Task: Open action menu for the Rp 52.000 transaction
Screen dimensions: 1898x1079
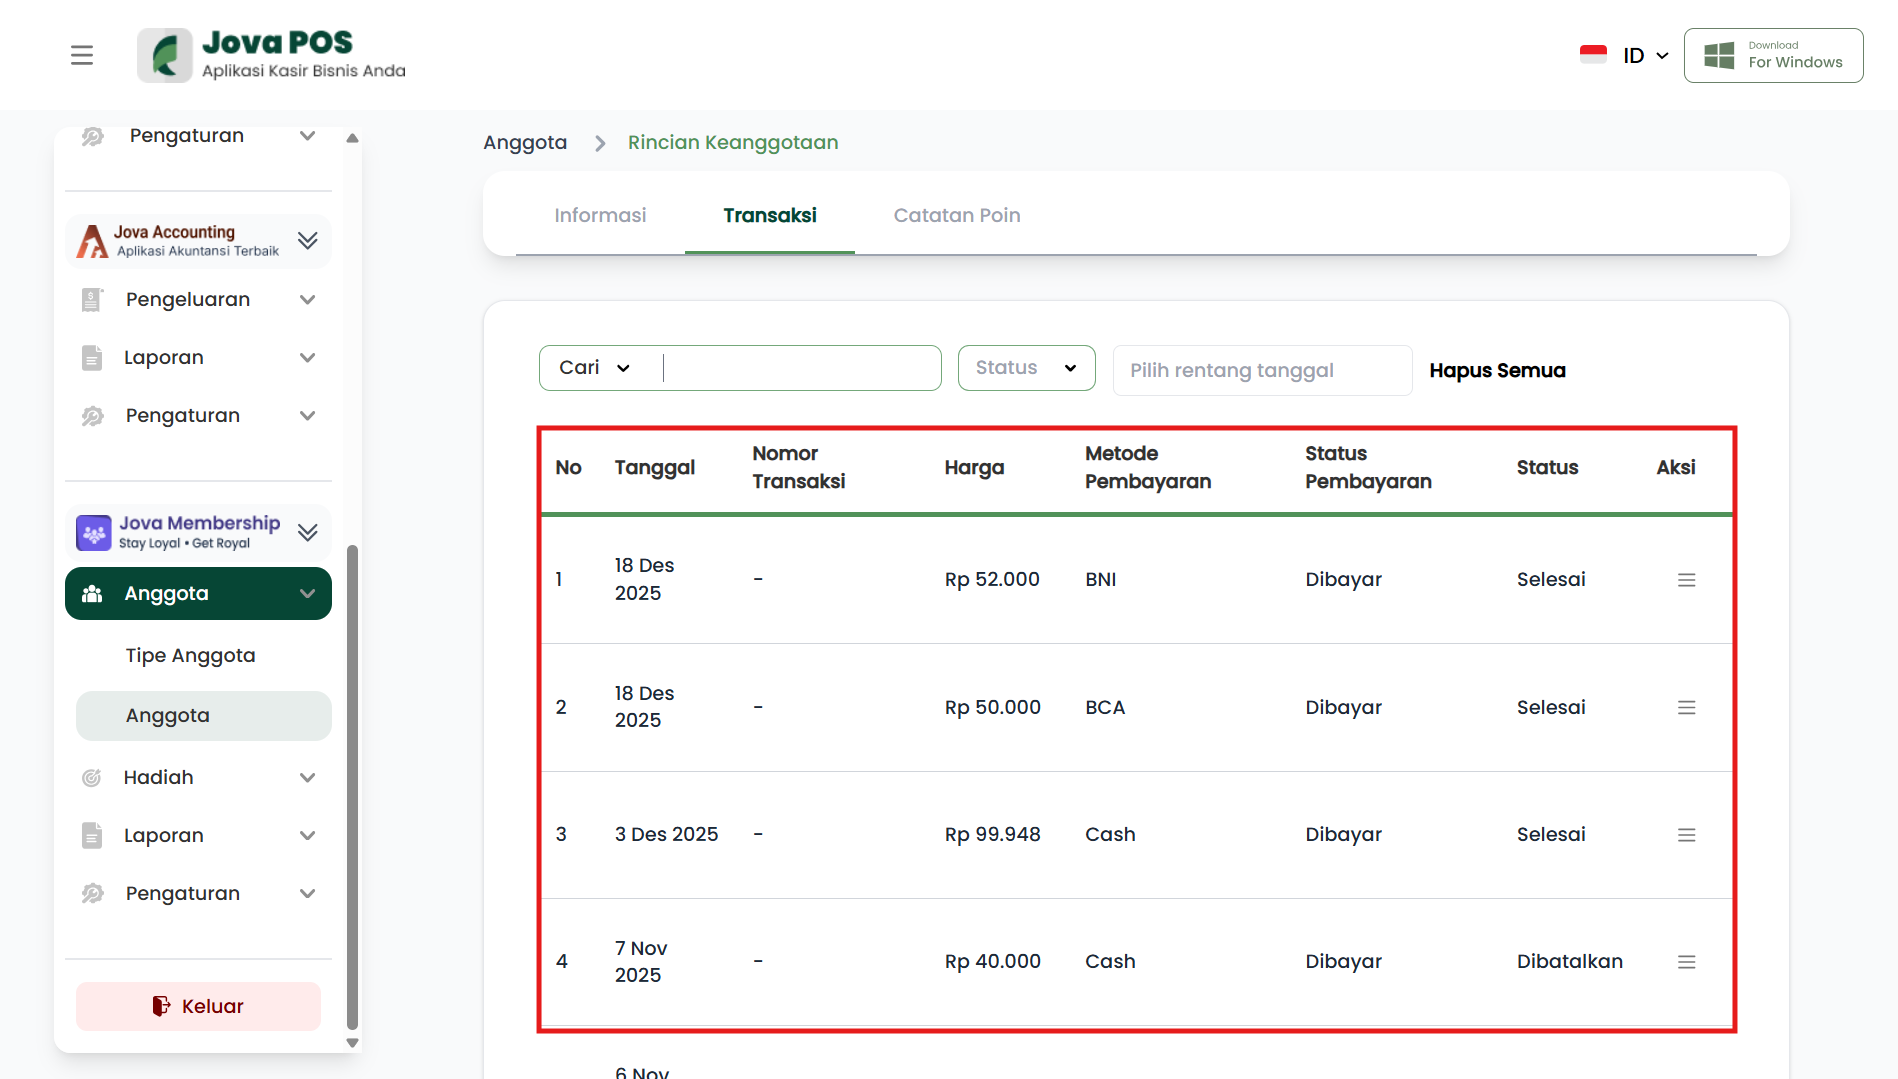Action: tap(1686, 580)
